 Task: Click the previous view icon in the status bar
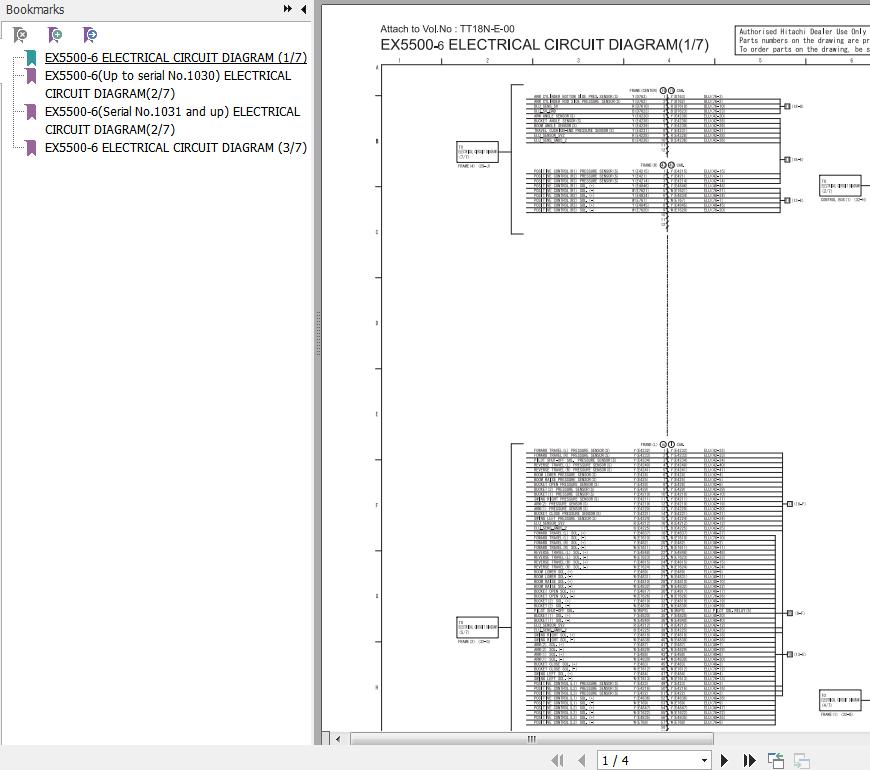pyautogui.click(x=776, y=760)
